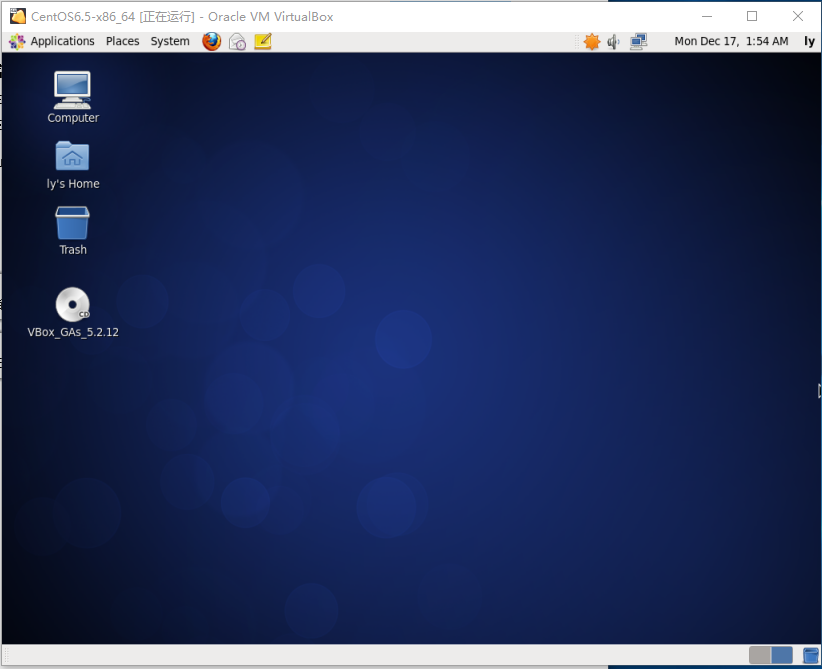Close the CentOS VirtualBox window
Image resolution: width=822 pixels, height=669 pixels.
(x=798, y=16)
